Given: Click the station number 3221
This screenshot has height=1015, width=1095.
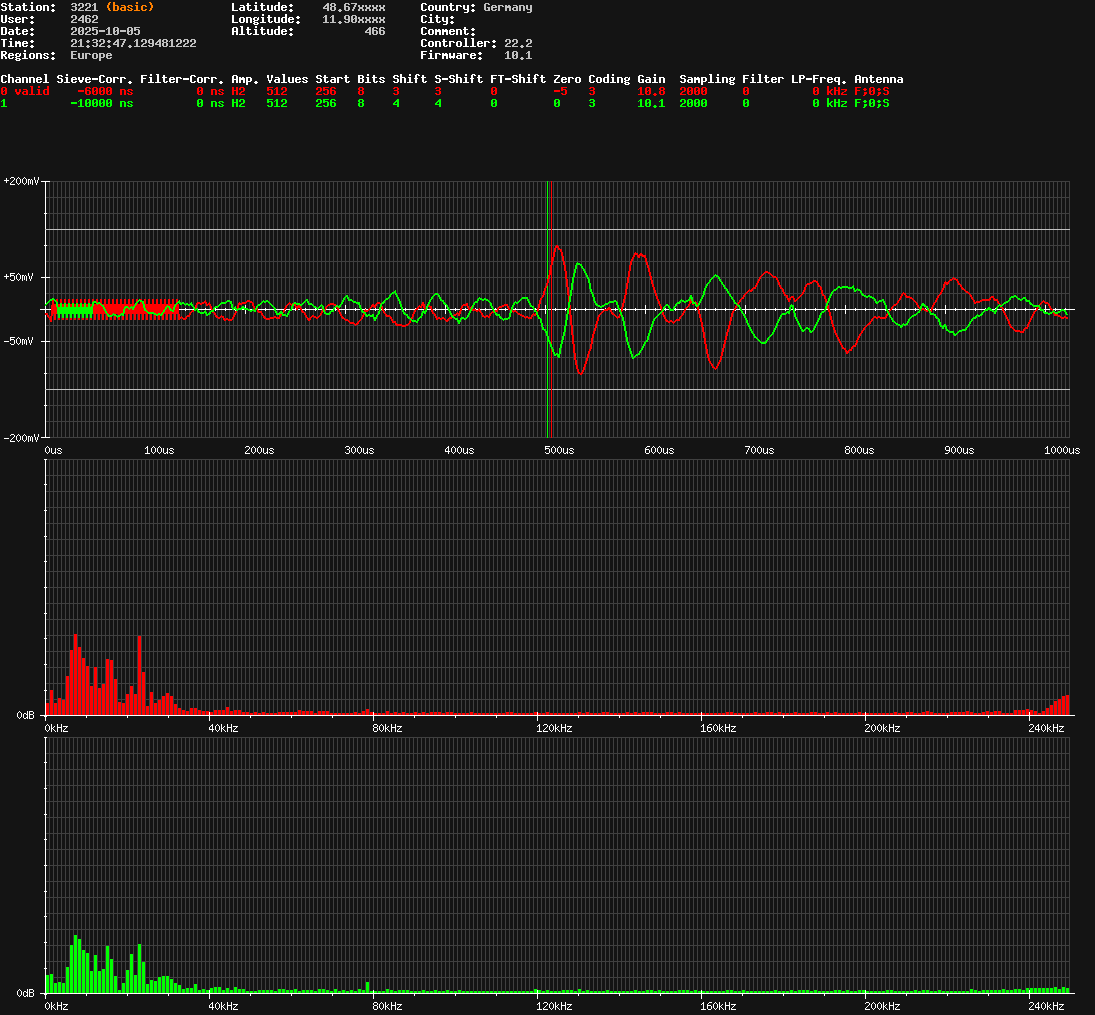Looking at the screenshot, I should [x=84, y=7].
